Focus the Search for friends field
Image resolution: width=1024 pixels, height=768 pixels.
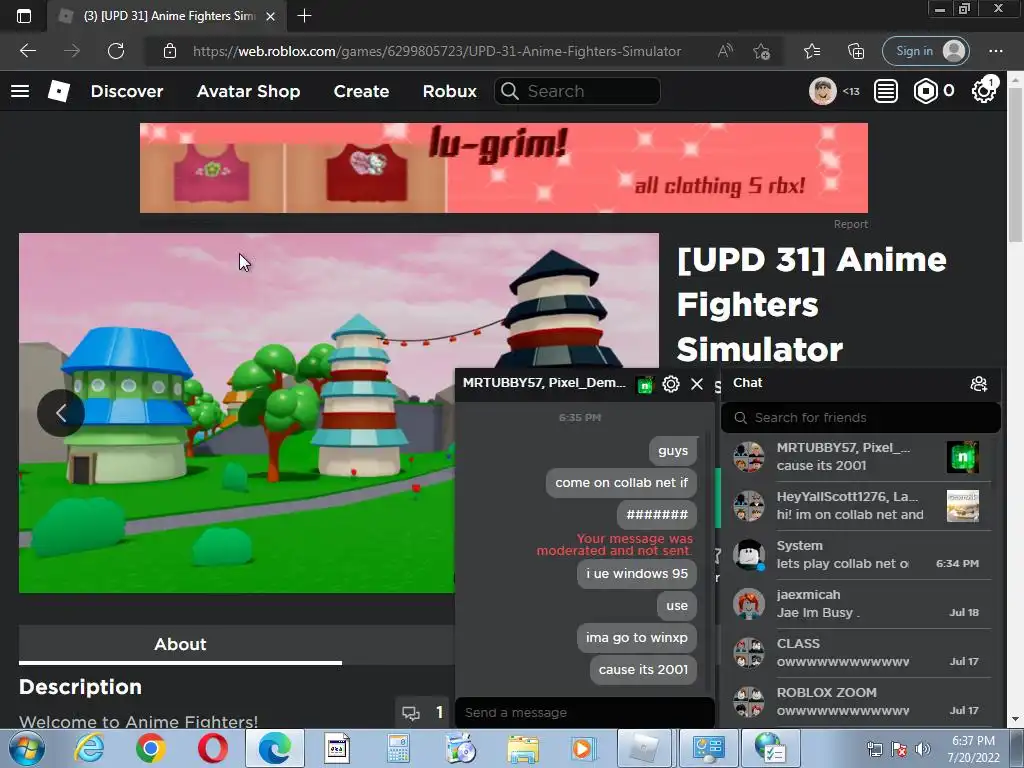point(861,418)
